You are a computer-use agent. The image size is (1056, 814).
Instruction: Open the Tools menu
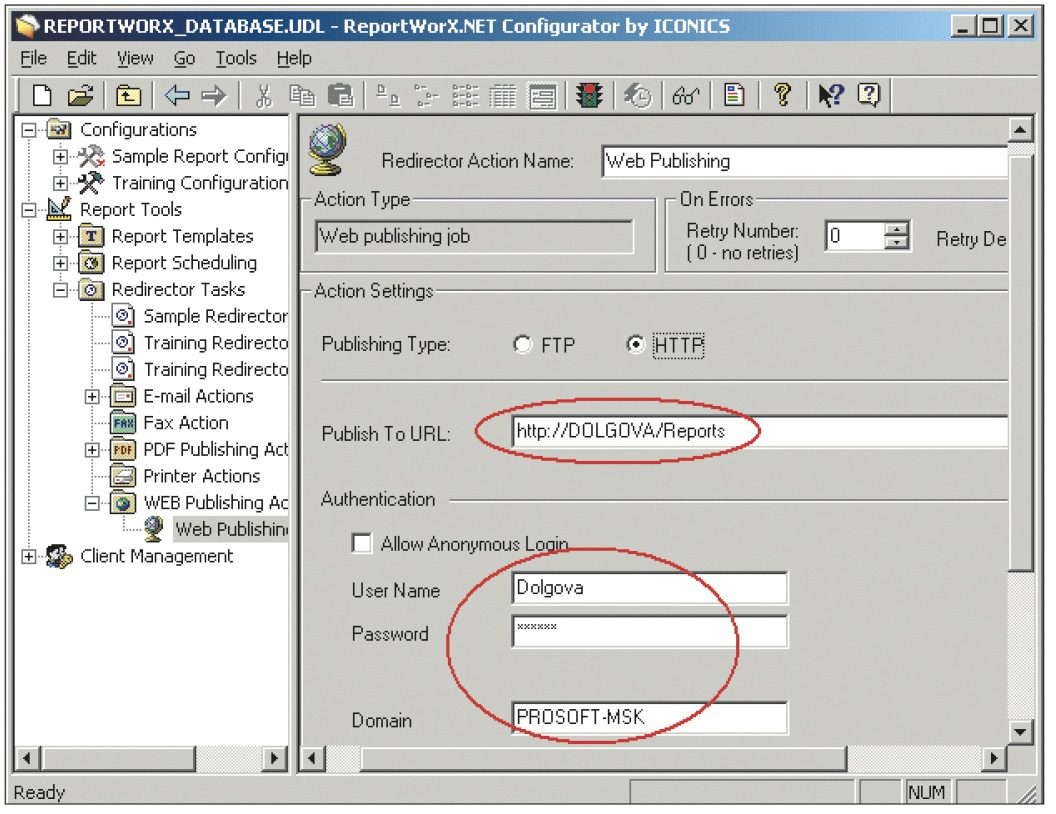236,59
